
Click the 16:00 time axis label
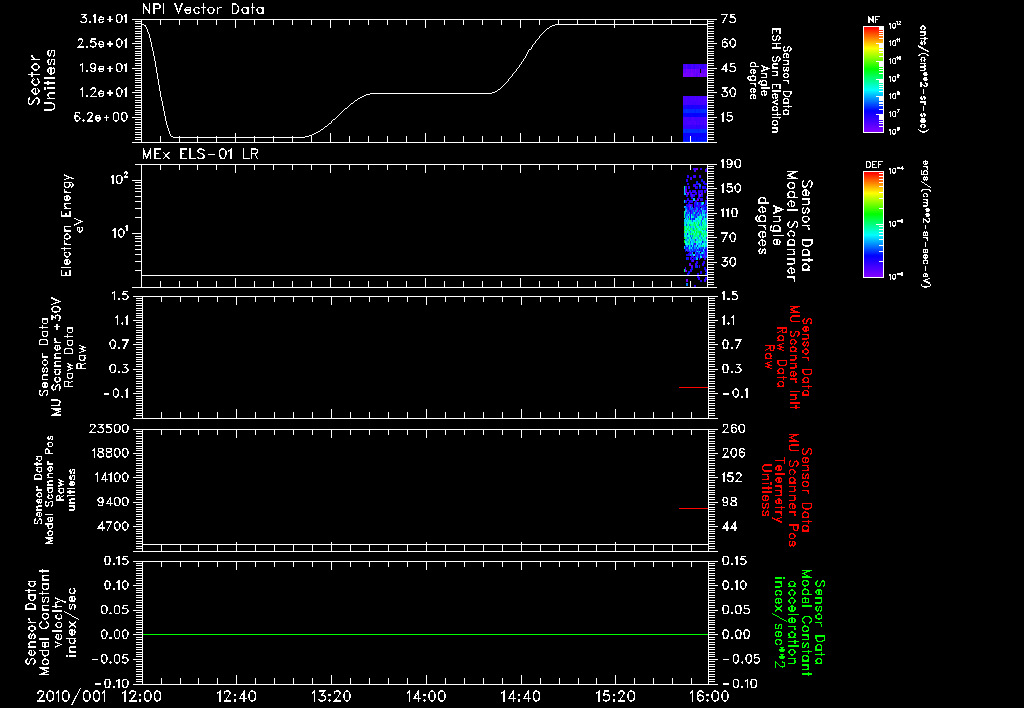[709, 696]
